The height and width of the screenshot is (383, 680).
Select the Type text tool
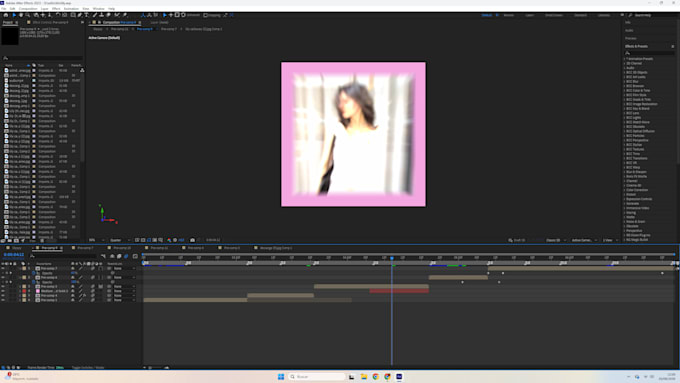tap(86, 15)
